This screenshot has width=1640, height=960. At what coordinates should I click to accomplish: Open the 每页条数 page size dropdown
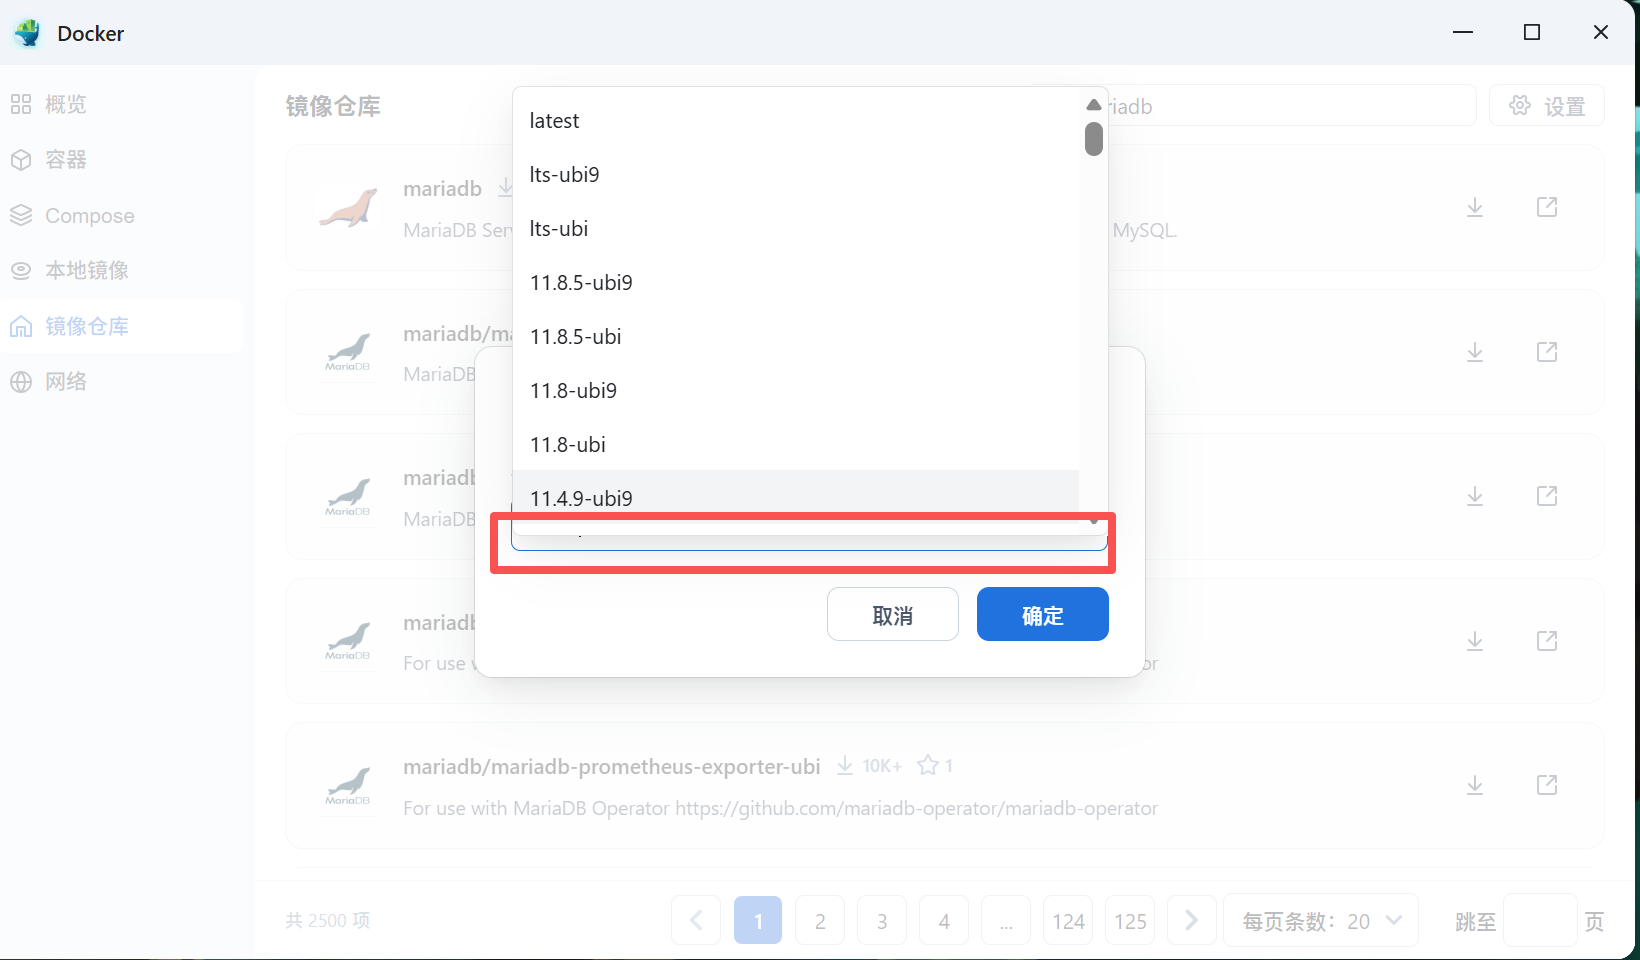pos(1321,920)
